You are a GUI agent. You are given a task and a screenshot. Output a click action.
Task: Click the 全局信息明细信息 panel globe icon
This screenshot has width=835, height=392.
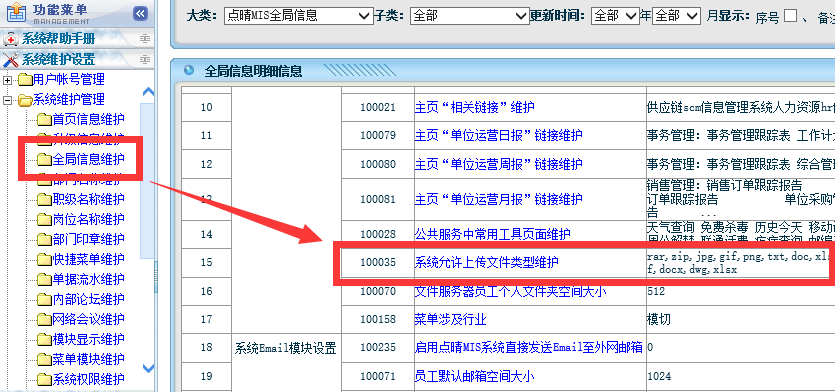coord(188,70)
